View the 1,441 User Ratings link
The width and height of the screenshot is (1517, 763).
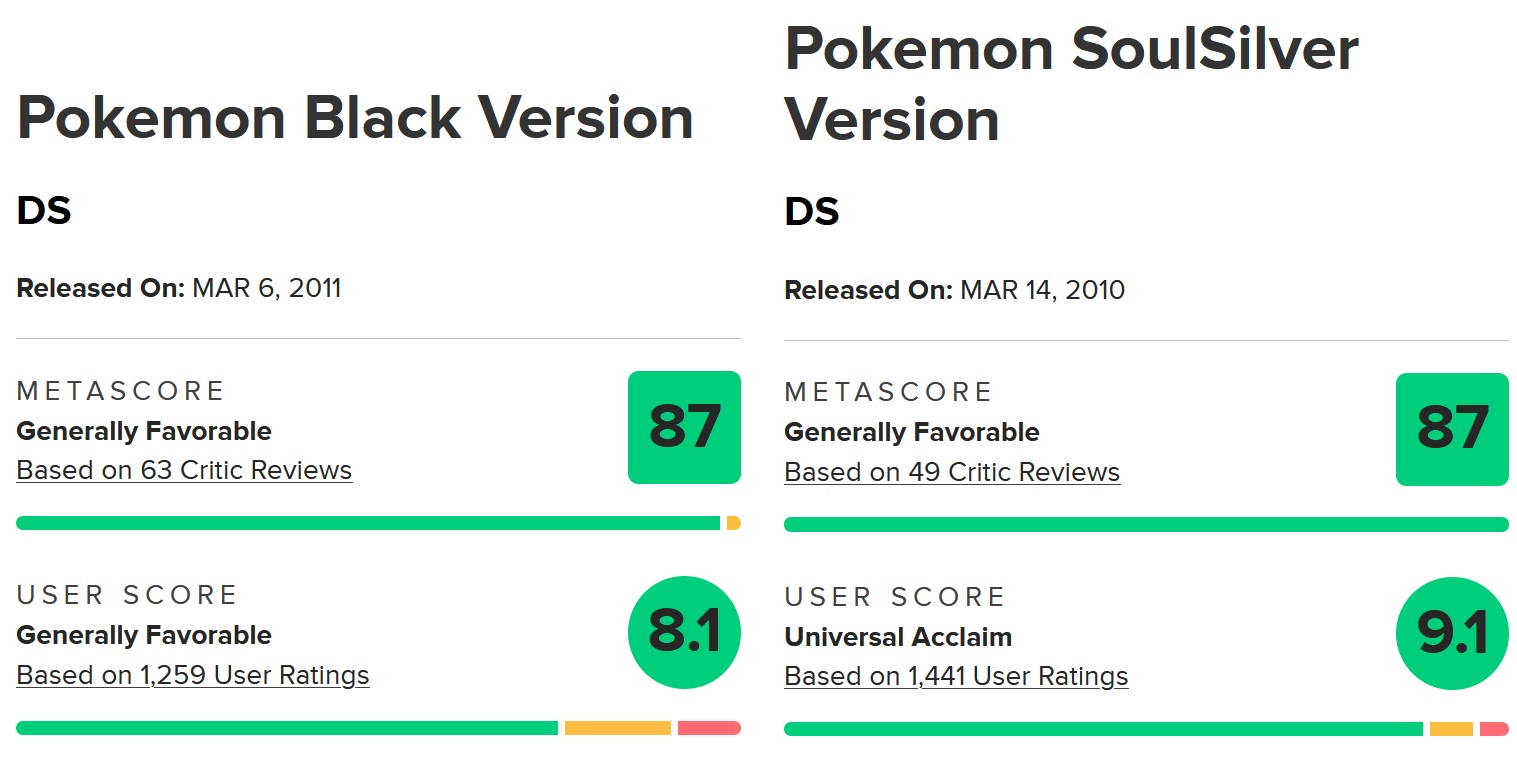click(x=956, y=677)
